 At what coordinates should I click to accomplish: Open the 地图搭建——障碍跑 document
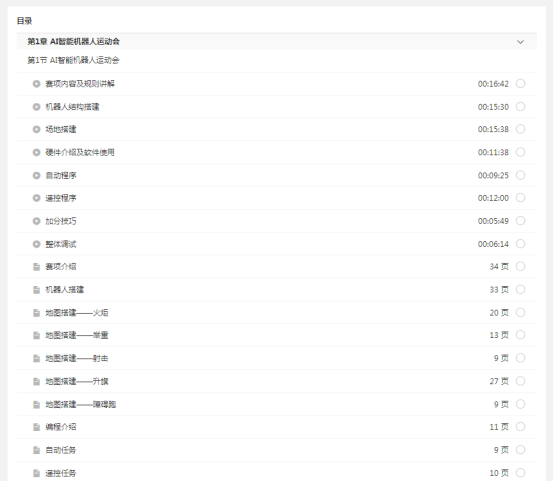[x=277, y=404]
